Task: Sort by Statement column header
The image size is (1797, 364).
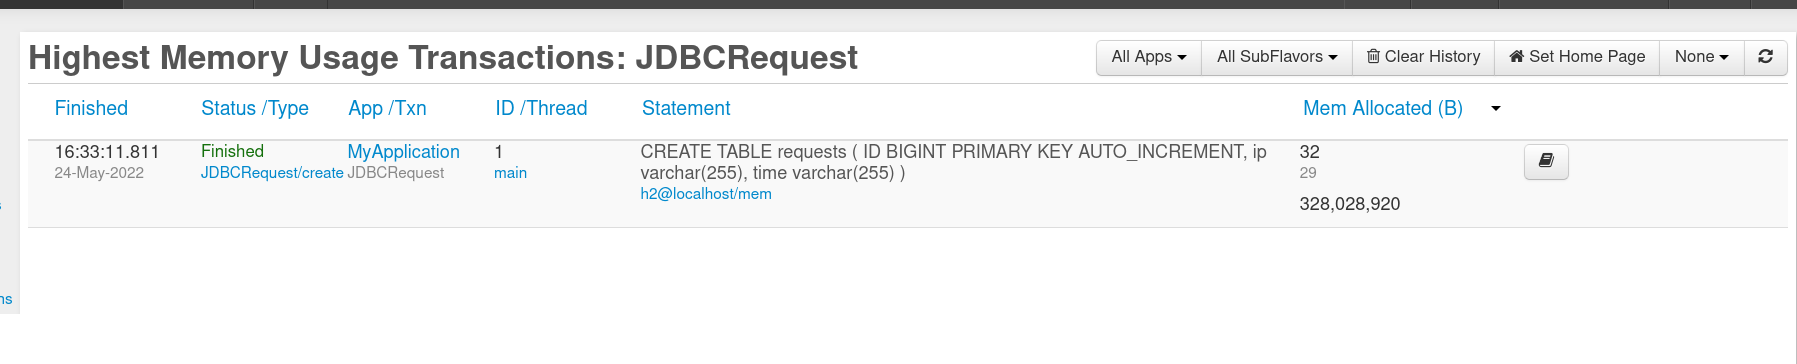Action: coord(686,108)
